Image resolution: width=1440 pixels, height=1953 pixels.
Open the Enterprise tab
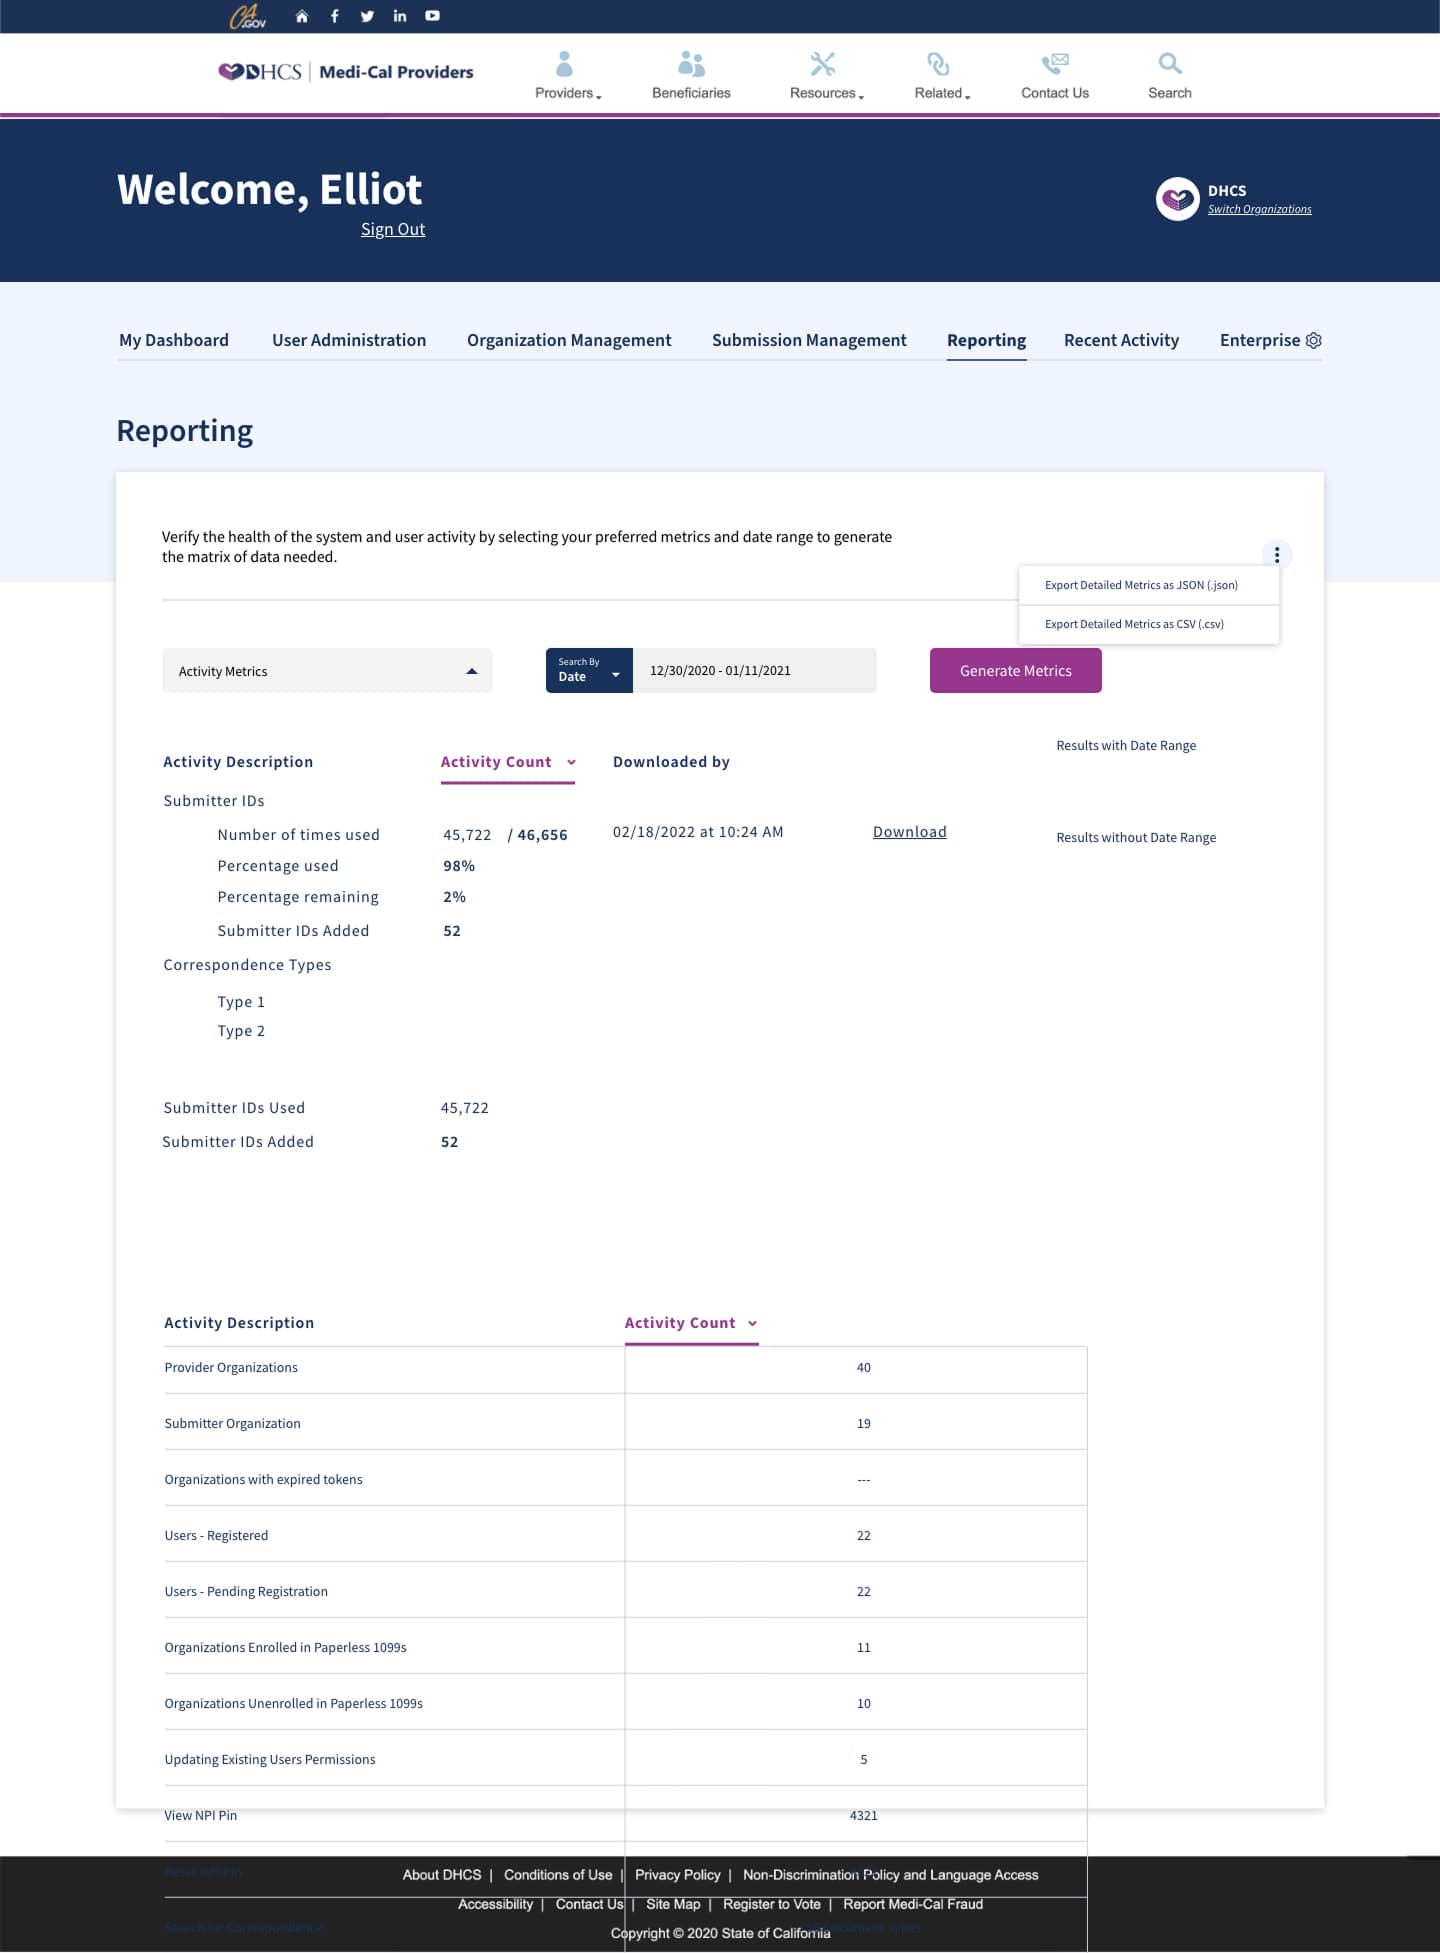(1260, 340)
